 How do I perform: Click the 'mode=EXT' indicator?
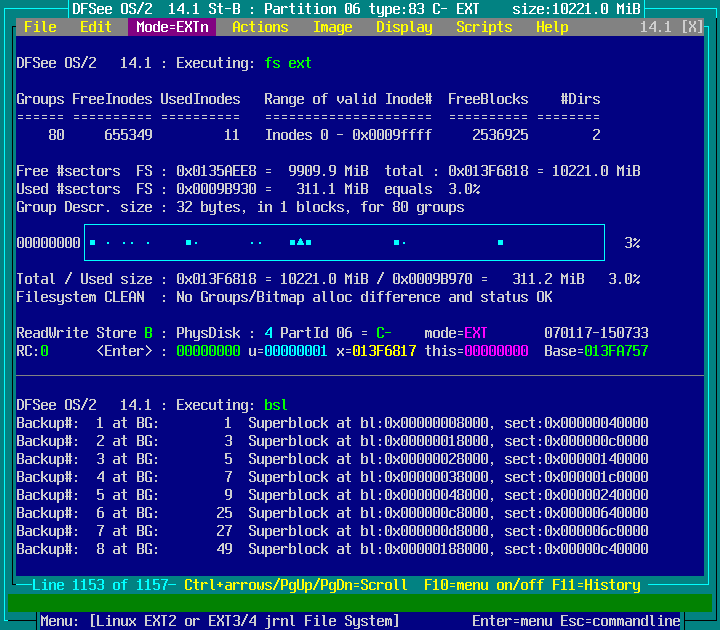(456, 333)
